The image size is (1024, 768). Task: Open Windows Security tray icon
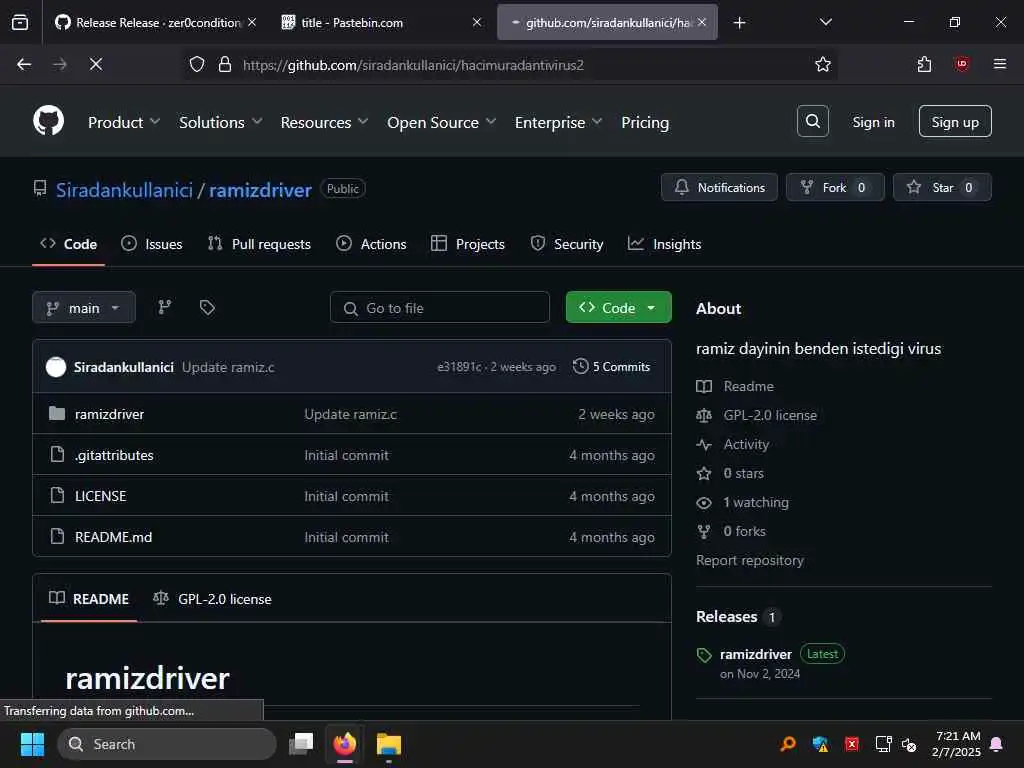pos(820,744)
